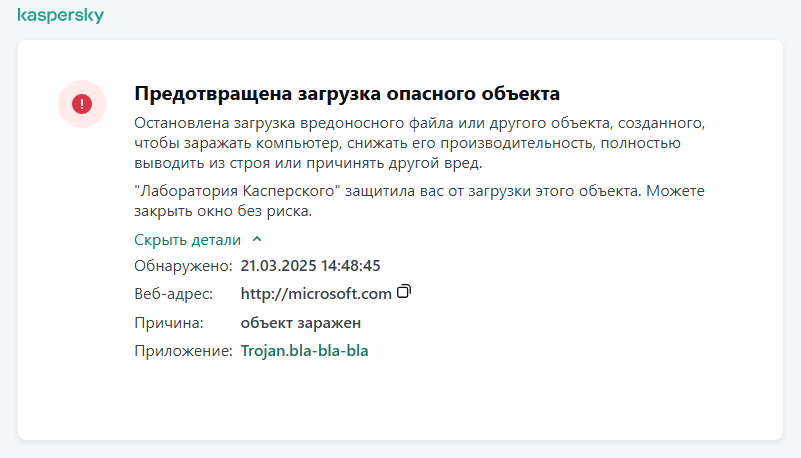Click the reason value 'объект заражен'
Image resolution: width=801 pixels, height=458 pixels.
(300, 323)
